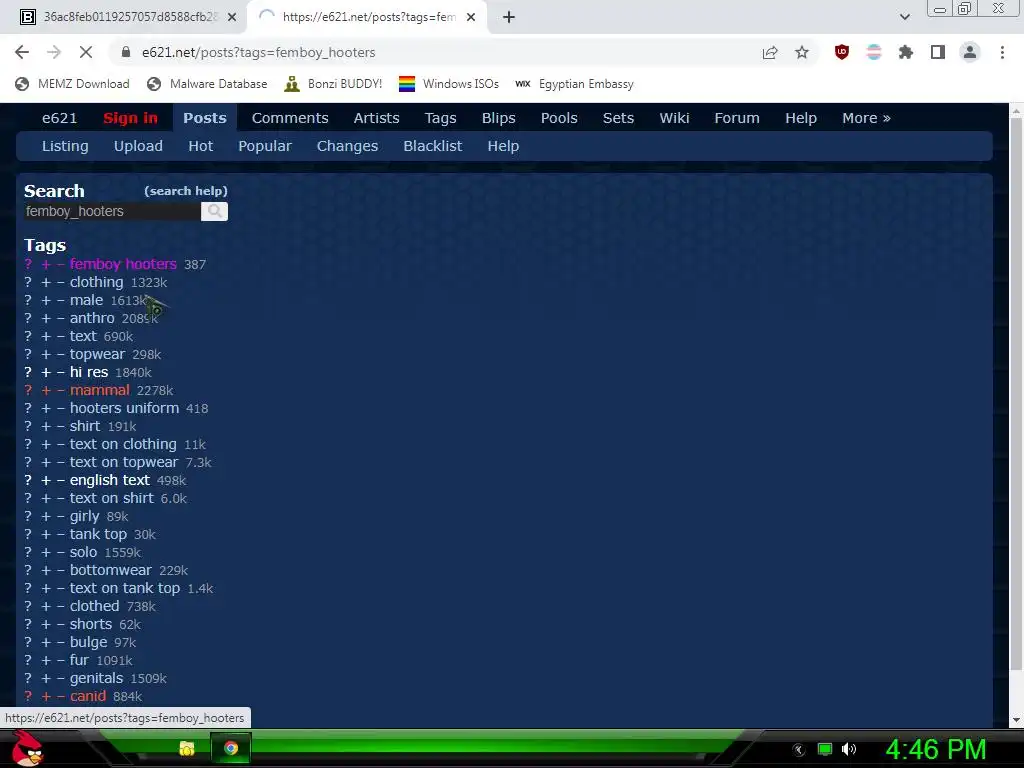Open the Blips section
Viewport: 1024px width, 768px height.
pyautogui.click(x=498, y=118)
